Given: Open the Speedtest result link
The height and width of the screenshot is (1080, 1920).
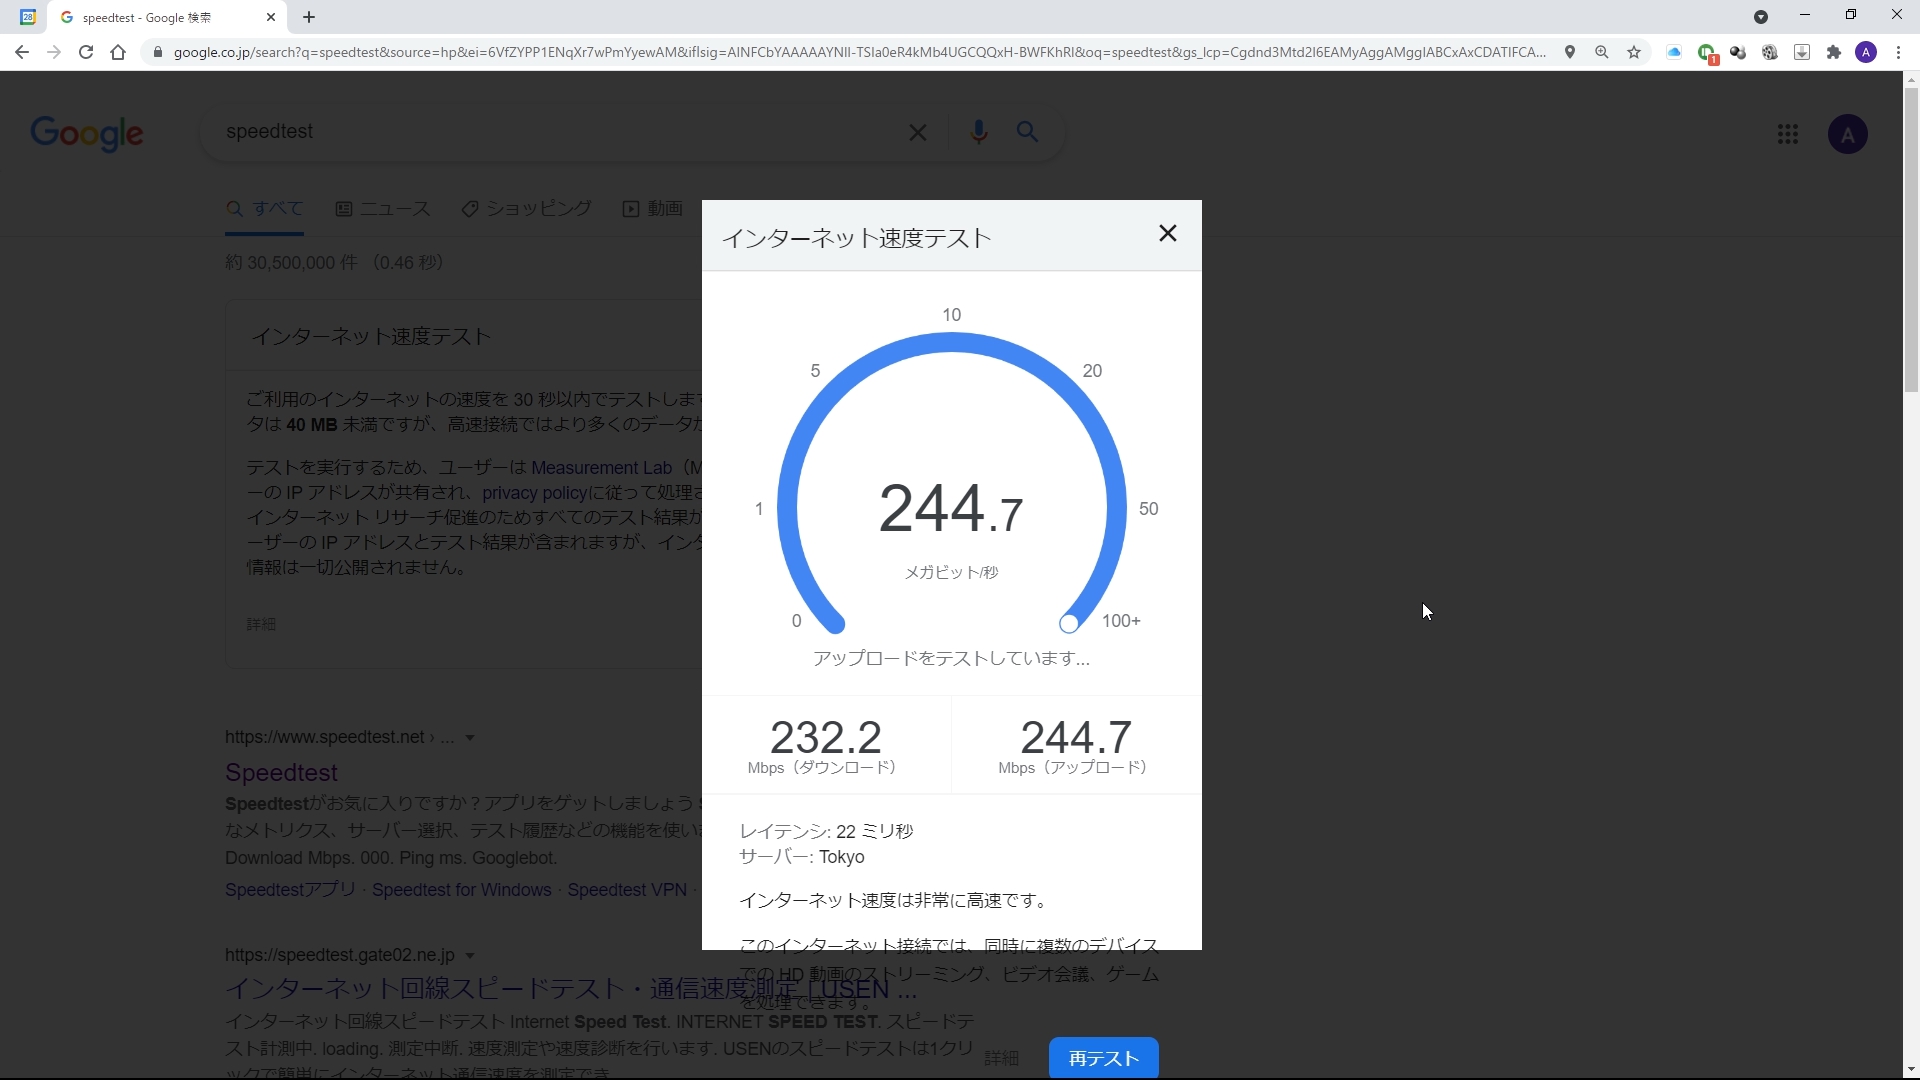Looking at the screenshot, I should pyautogui.click(x=281, y=773).
